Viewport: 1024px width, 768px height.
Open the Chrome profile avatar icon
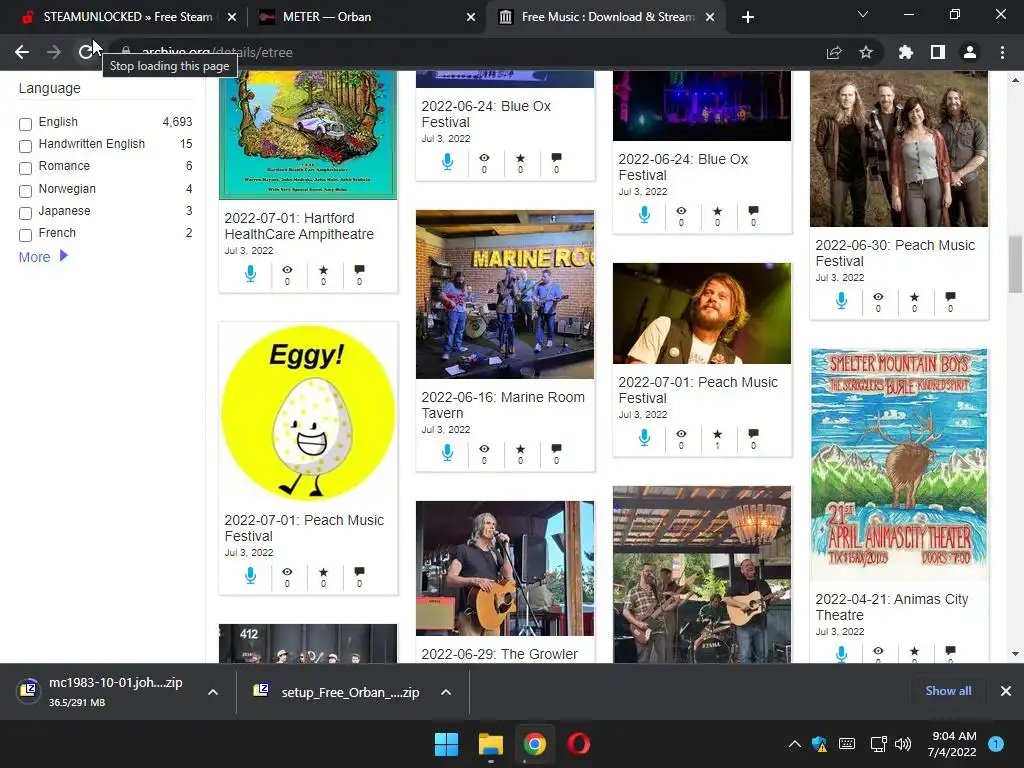click(970, 52)
